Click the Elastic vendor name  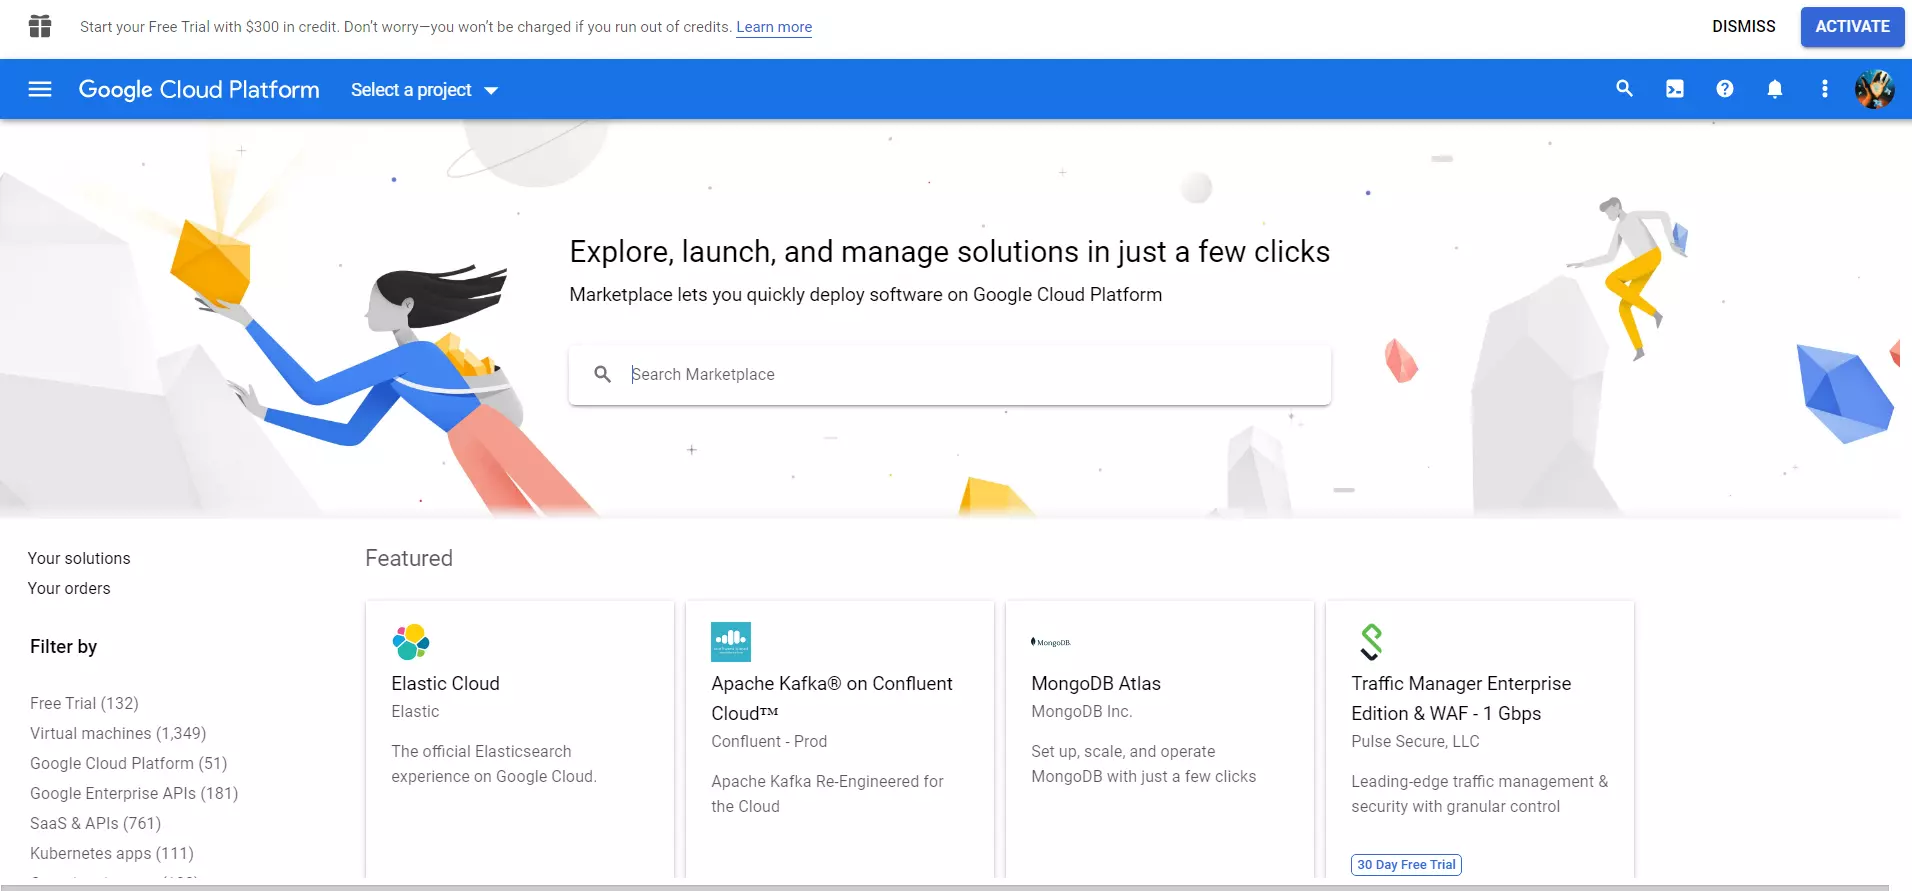415,711
